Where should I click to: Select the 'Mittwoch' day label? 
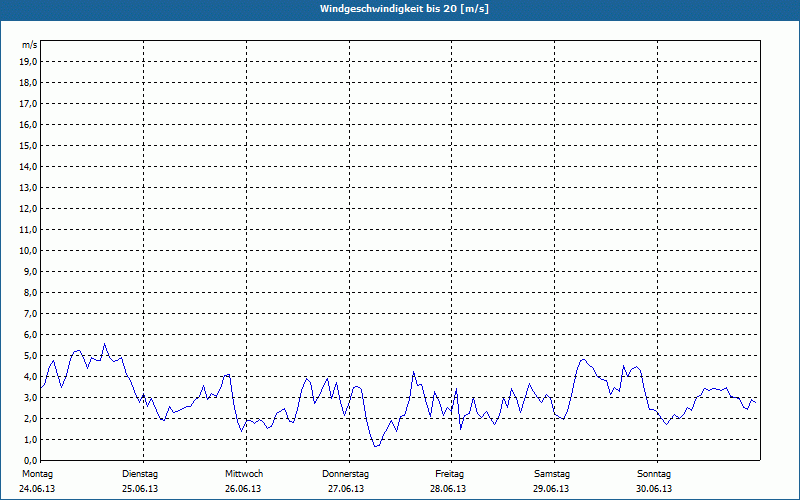pos(244,474)
